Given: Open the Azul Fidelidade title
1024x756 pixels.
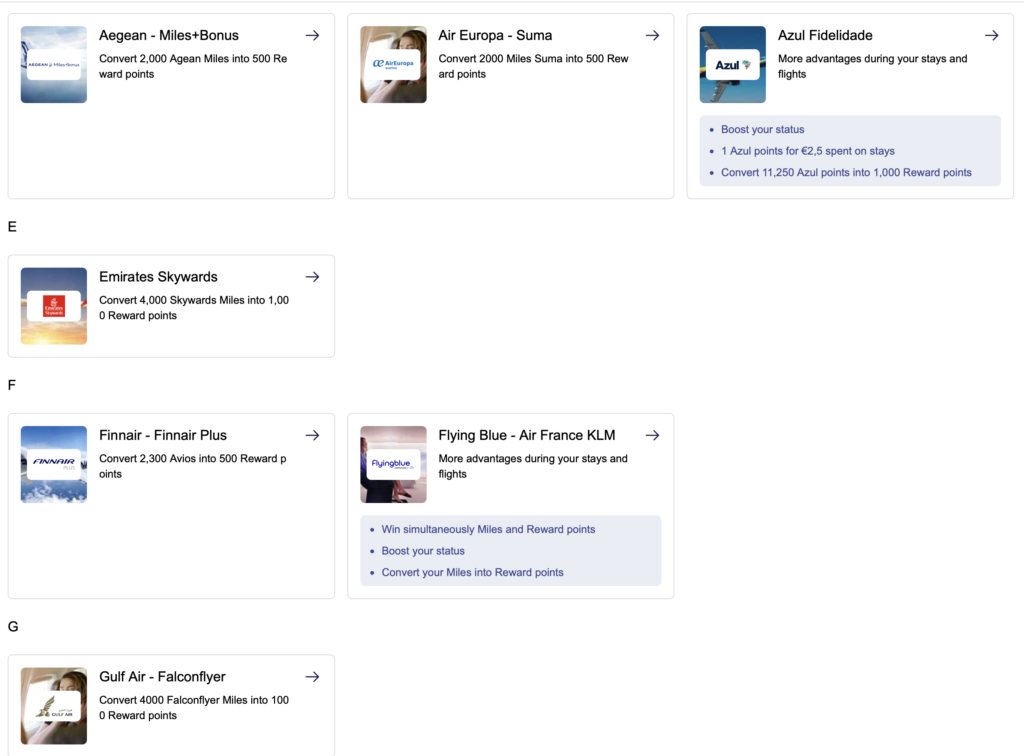Looking at the screenshot, I should (825, 35).
